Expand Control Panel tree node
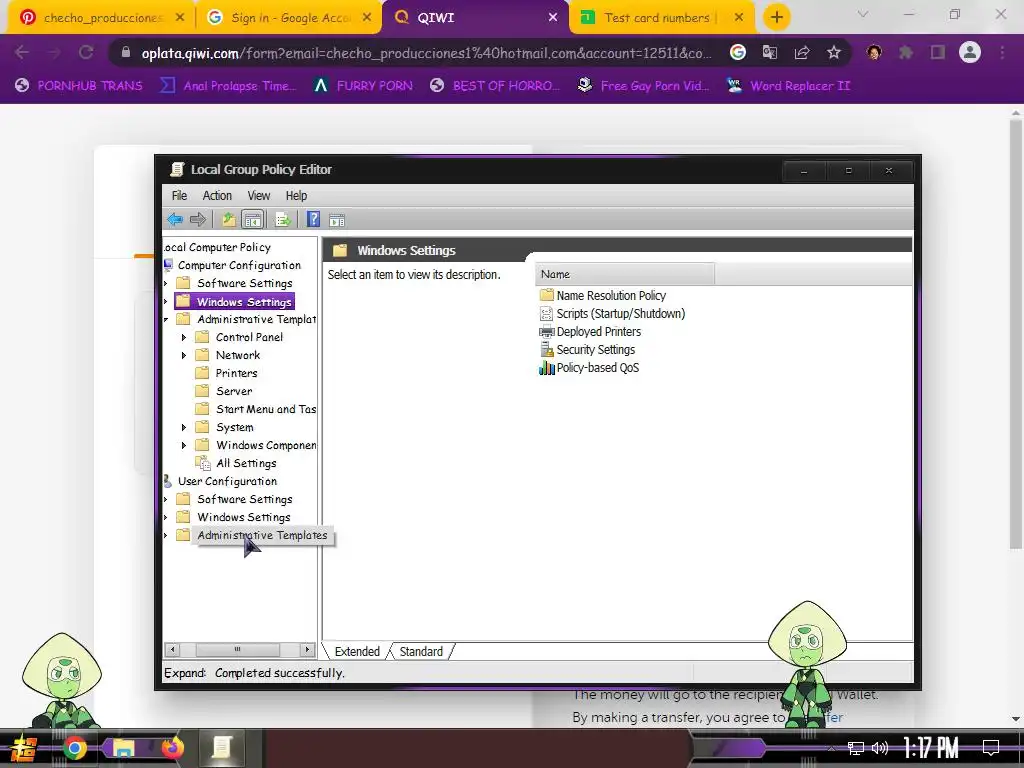 point(184,337)
